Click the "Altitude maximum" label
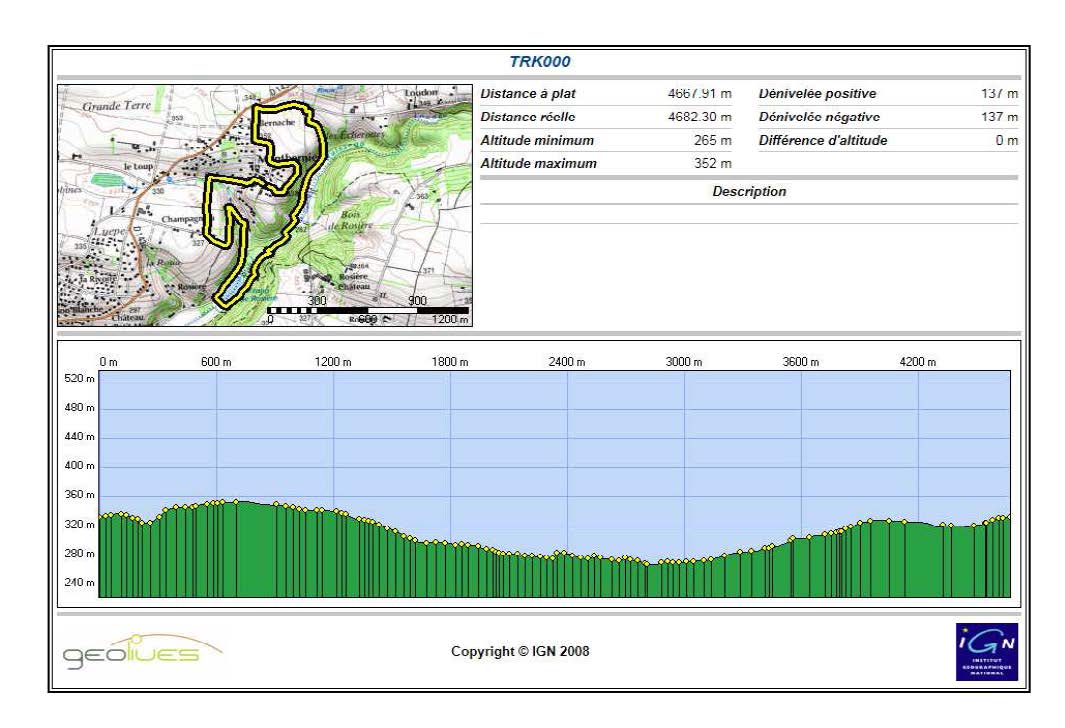 pyautogui.click(x=539, y=164)
